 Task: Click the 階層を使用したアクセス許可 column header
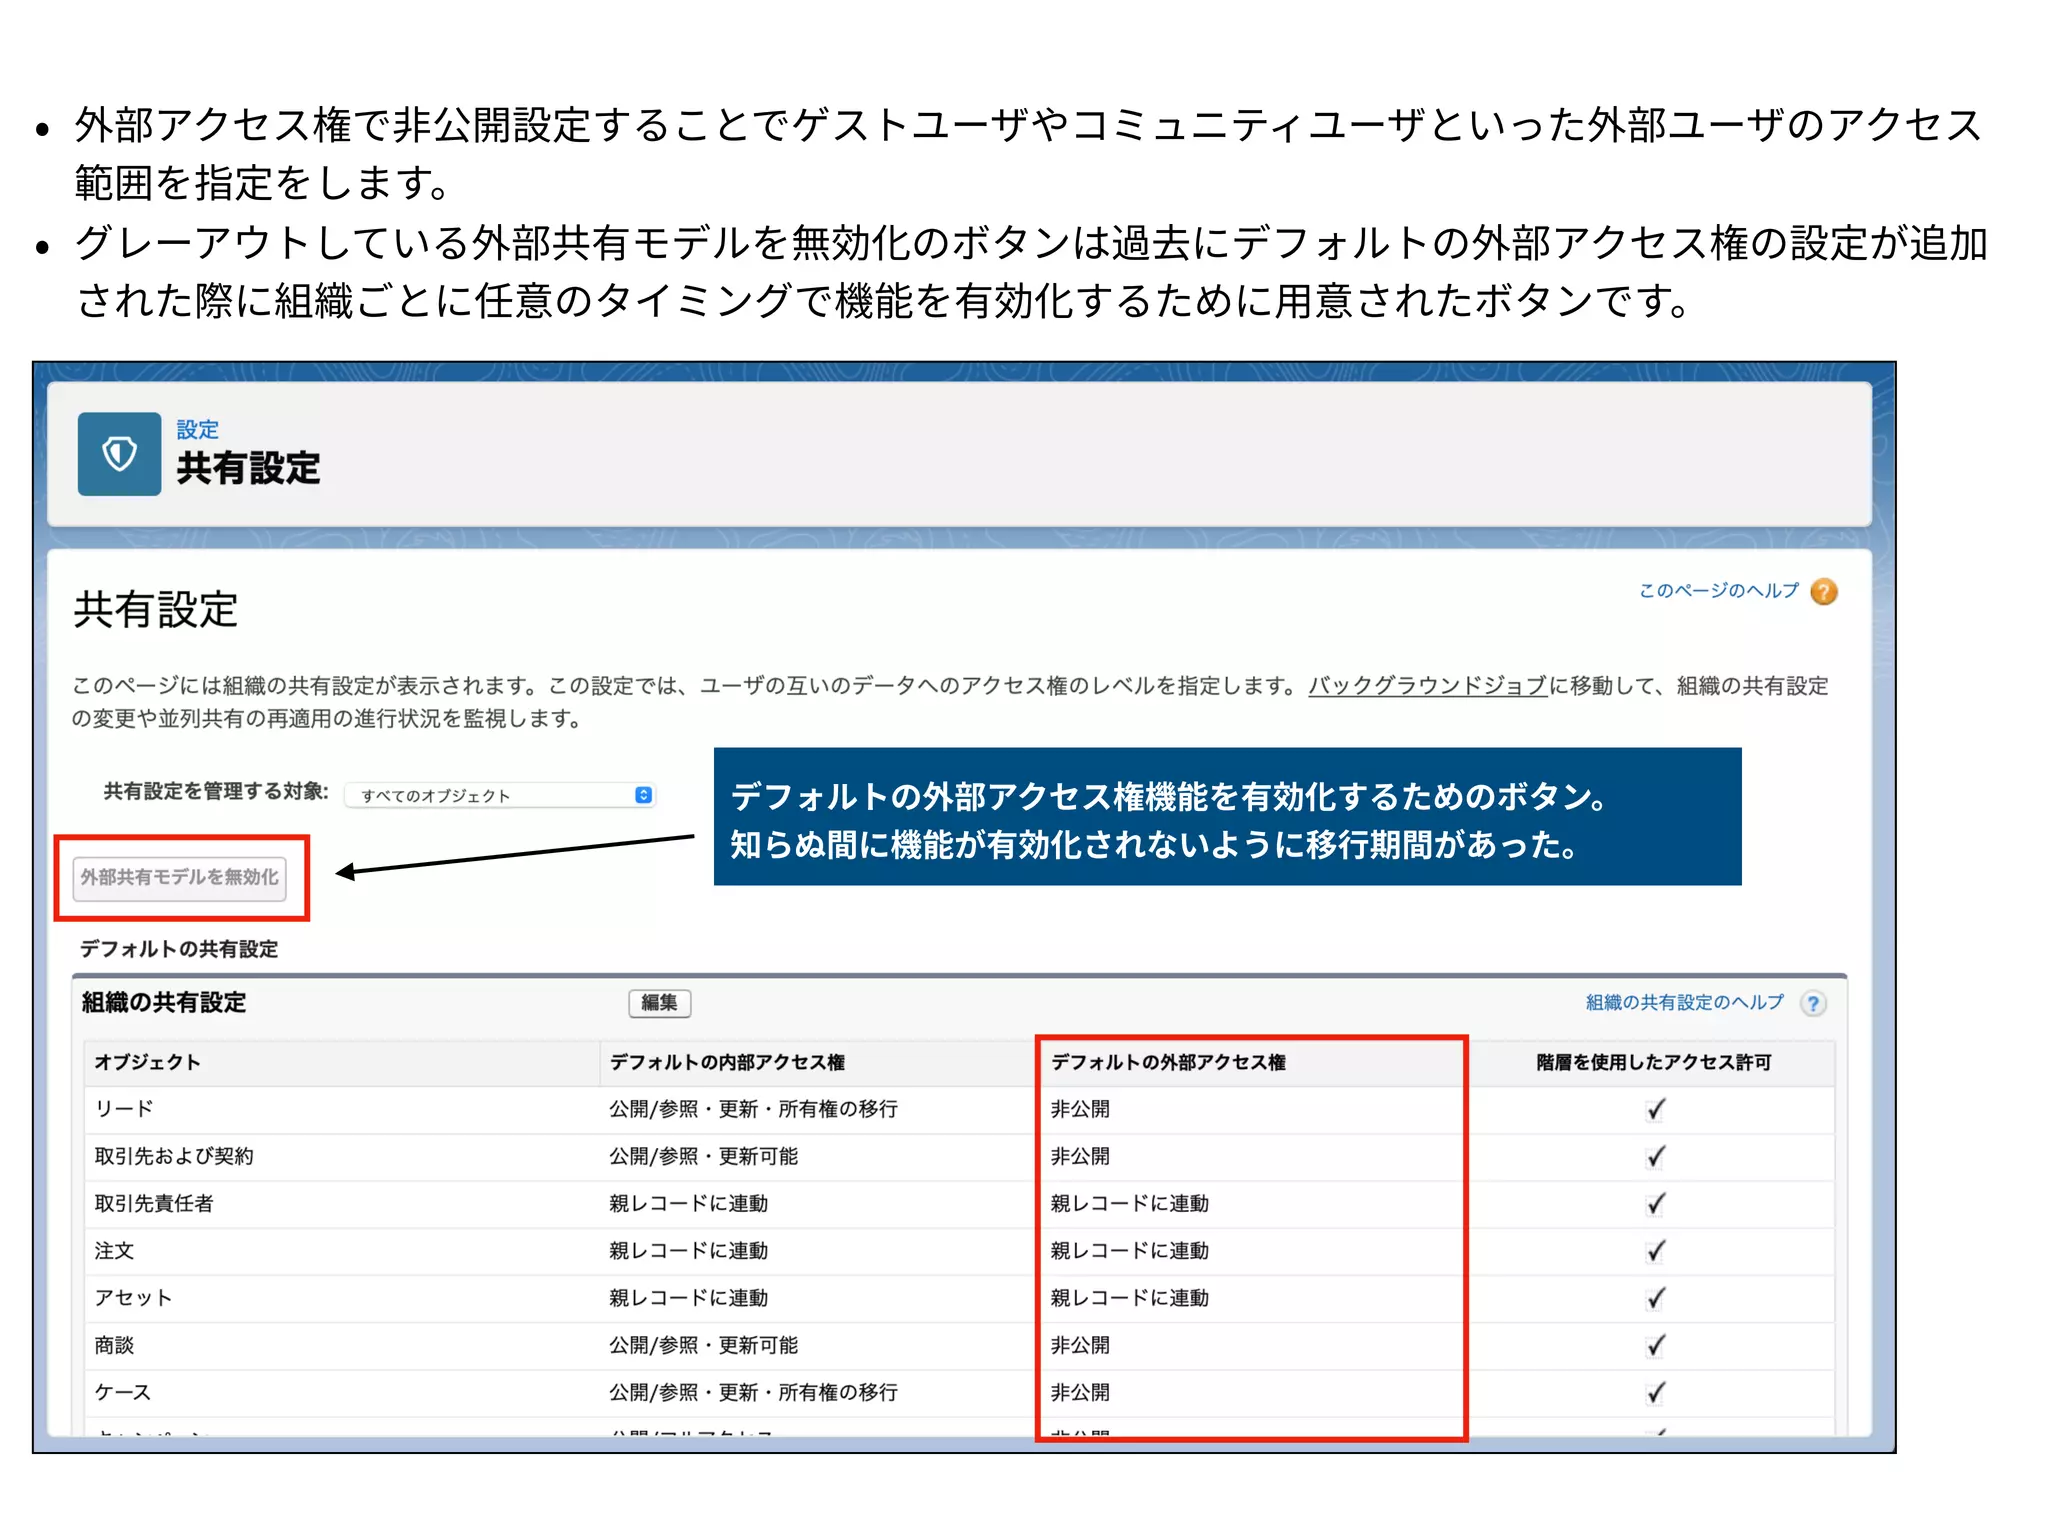[x=1654, y=1062]
